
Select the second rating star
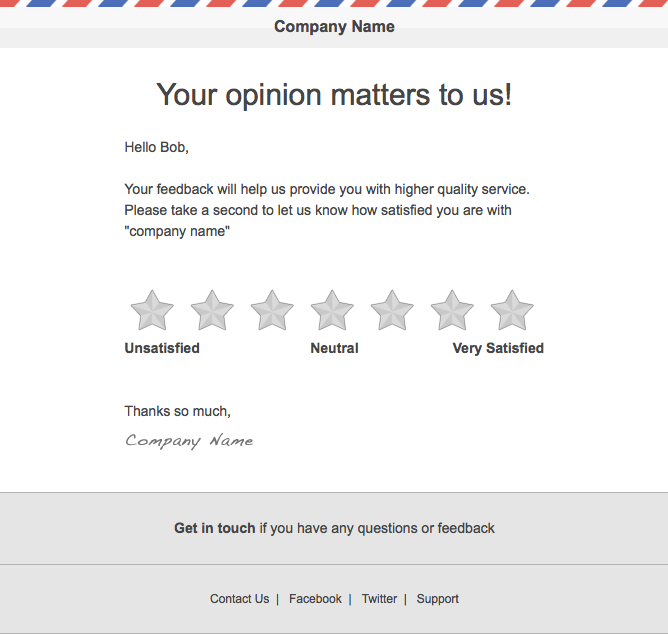point(212,310)
